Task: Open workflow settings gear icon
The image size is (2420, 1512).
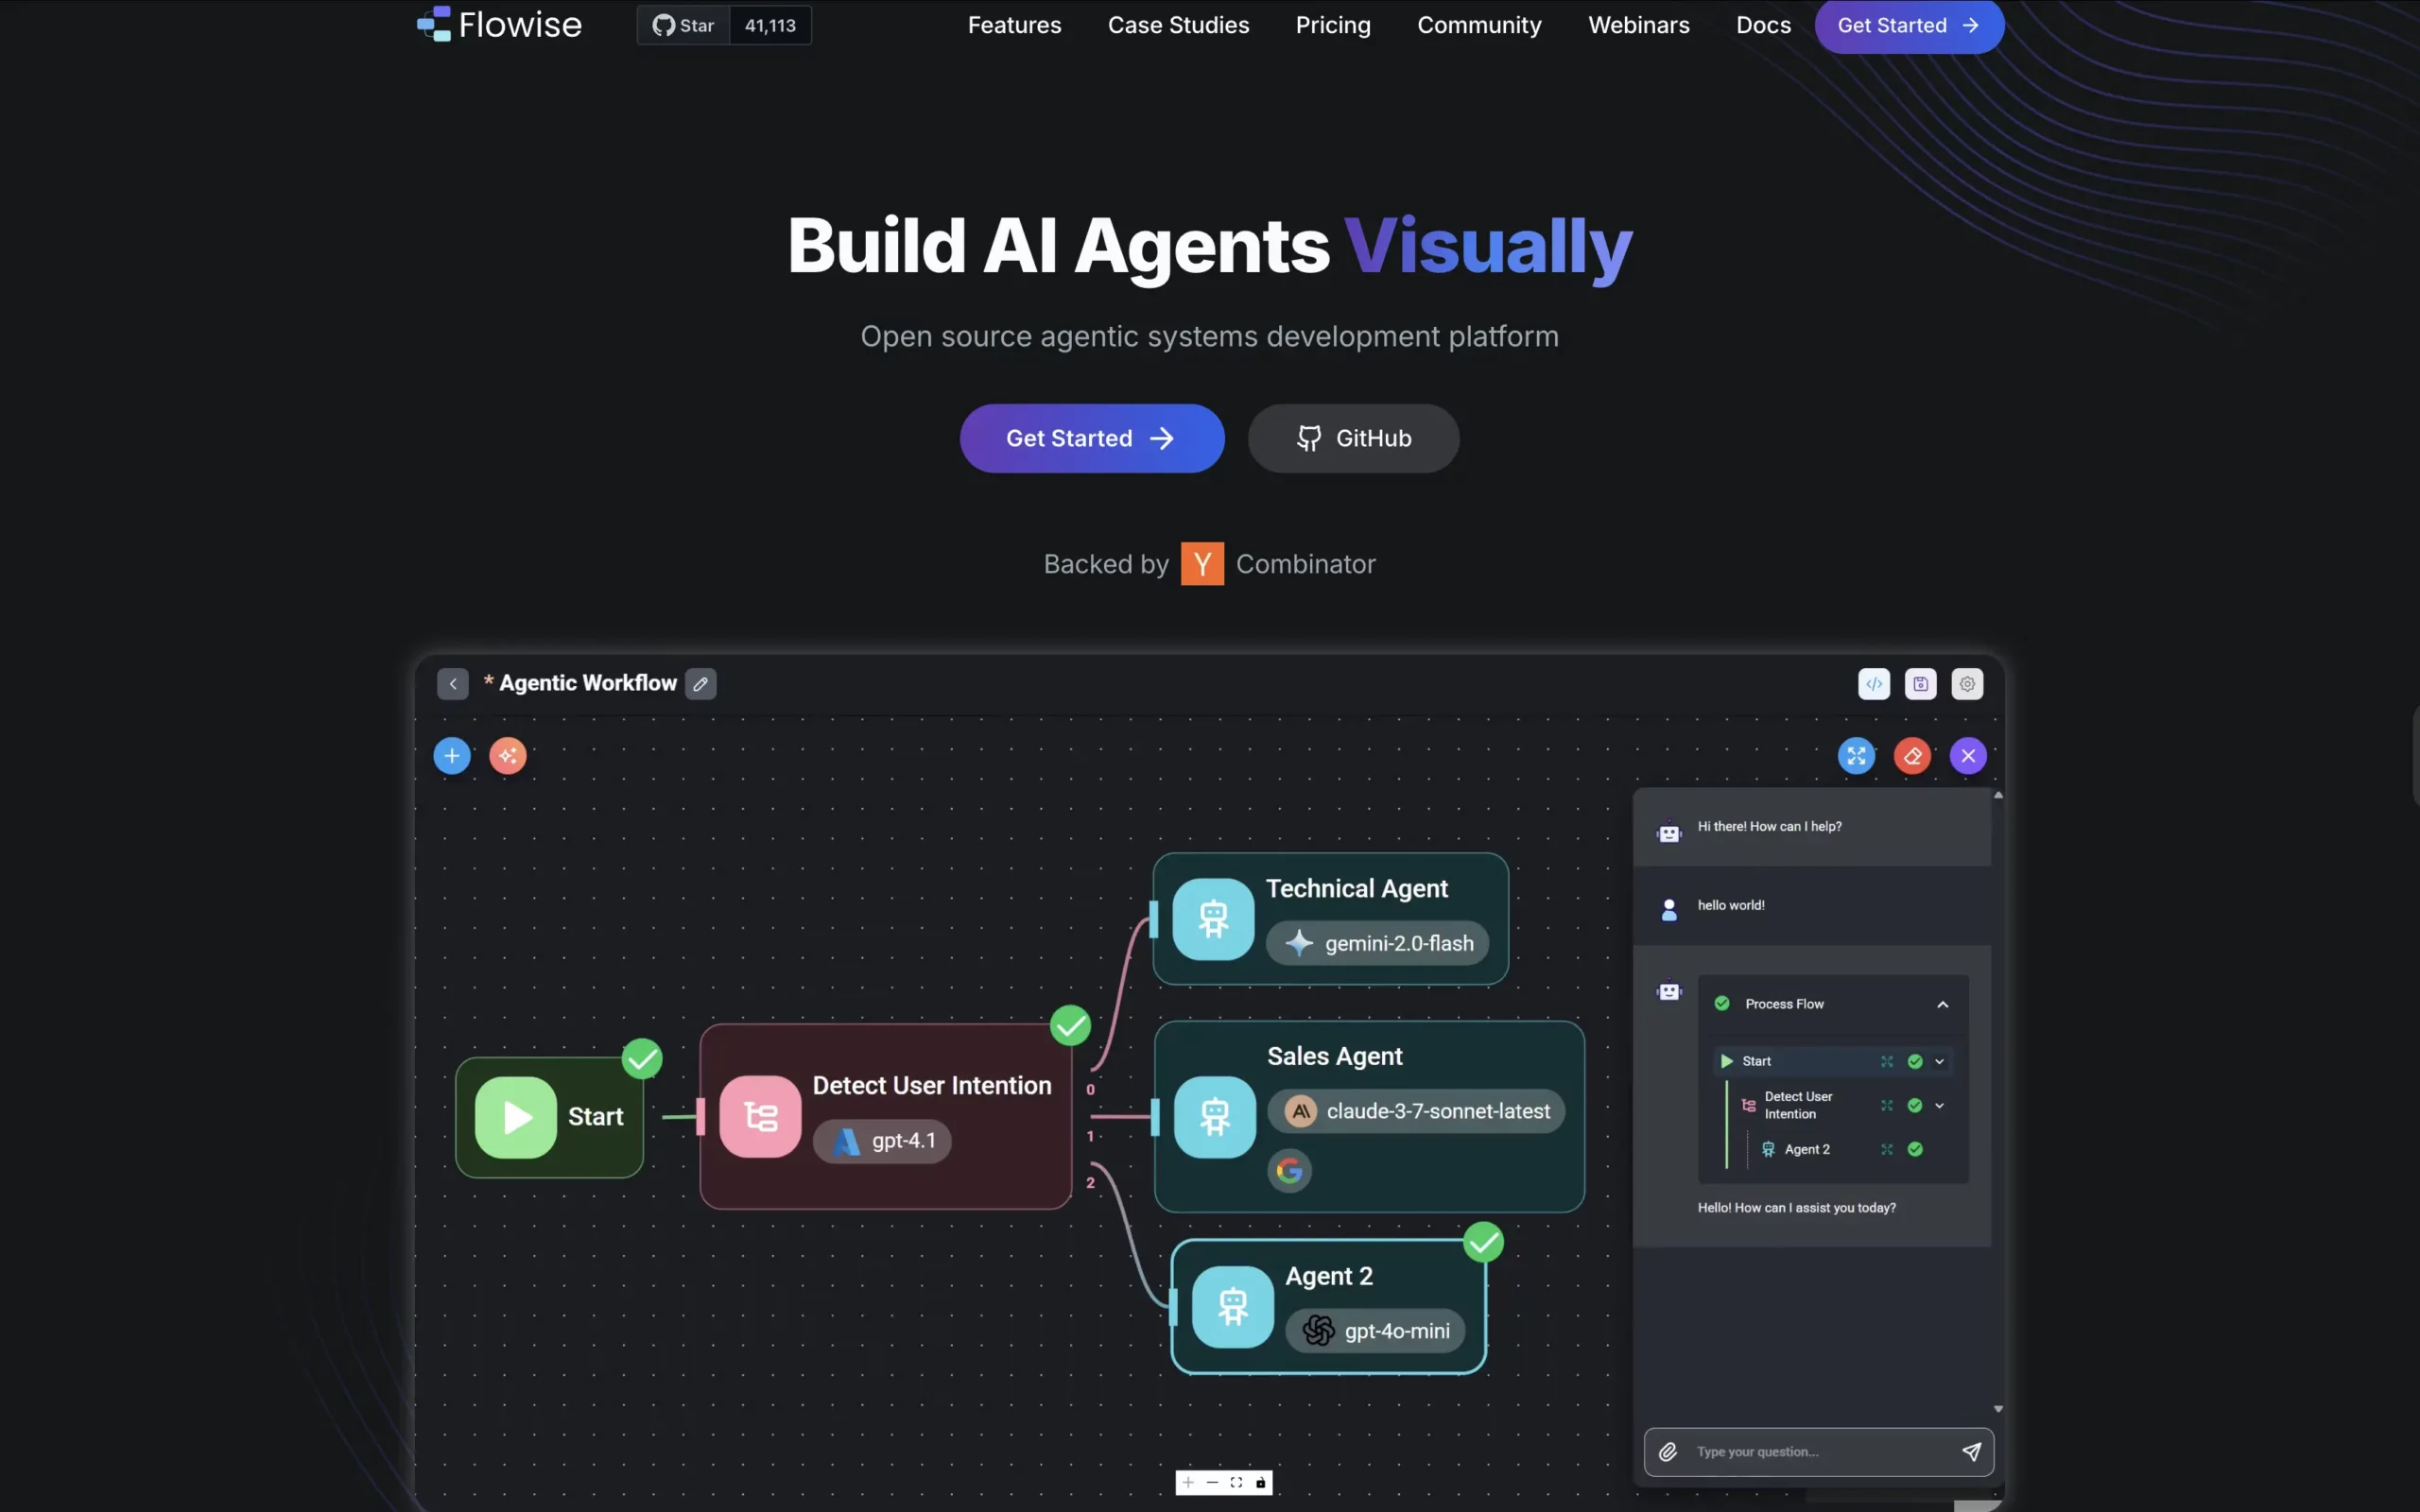Action: (1967, 684)
